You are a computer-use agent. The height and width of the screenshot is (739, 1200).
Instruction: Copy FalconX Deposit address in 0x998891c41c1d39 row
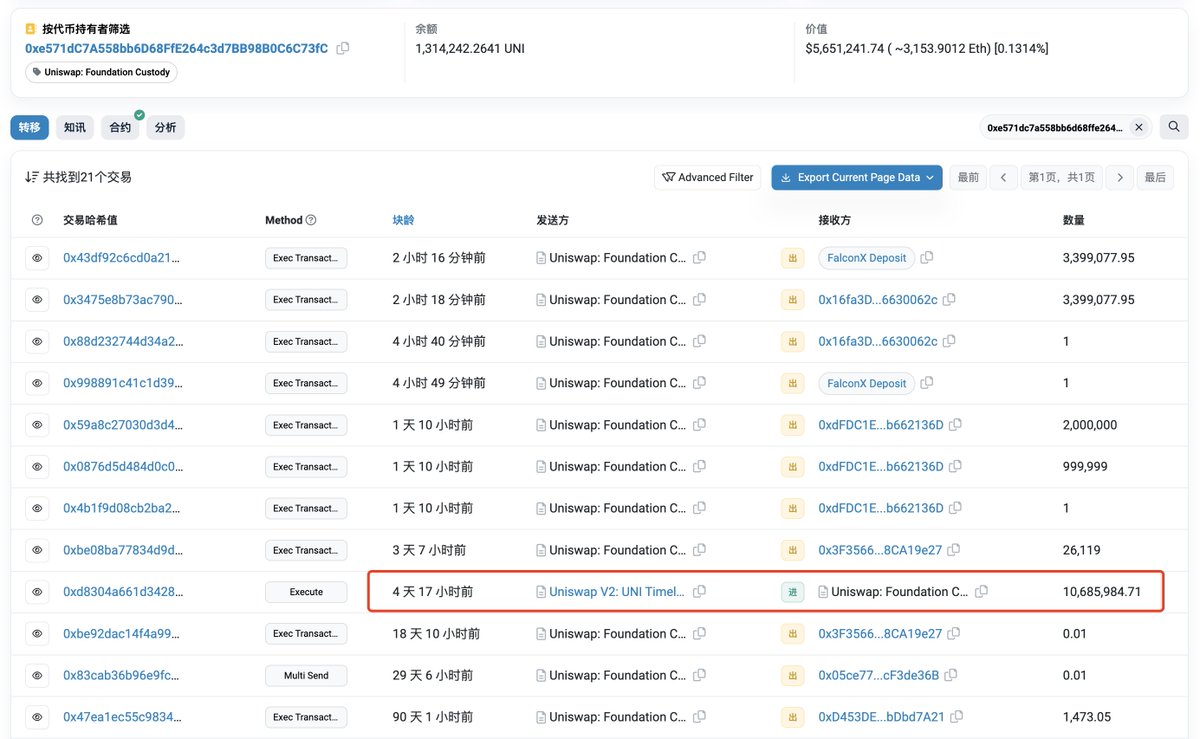pos(927,383)
